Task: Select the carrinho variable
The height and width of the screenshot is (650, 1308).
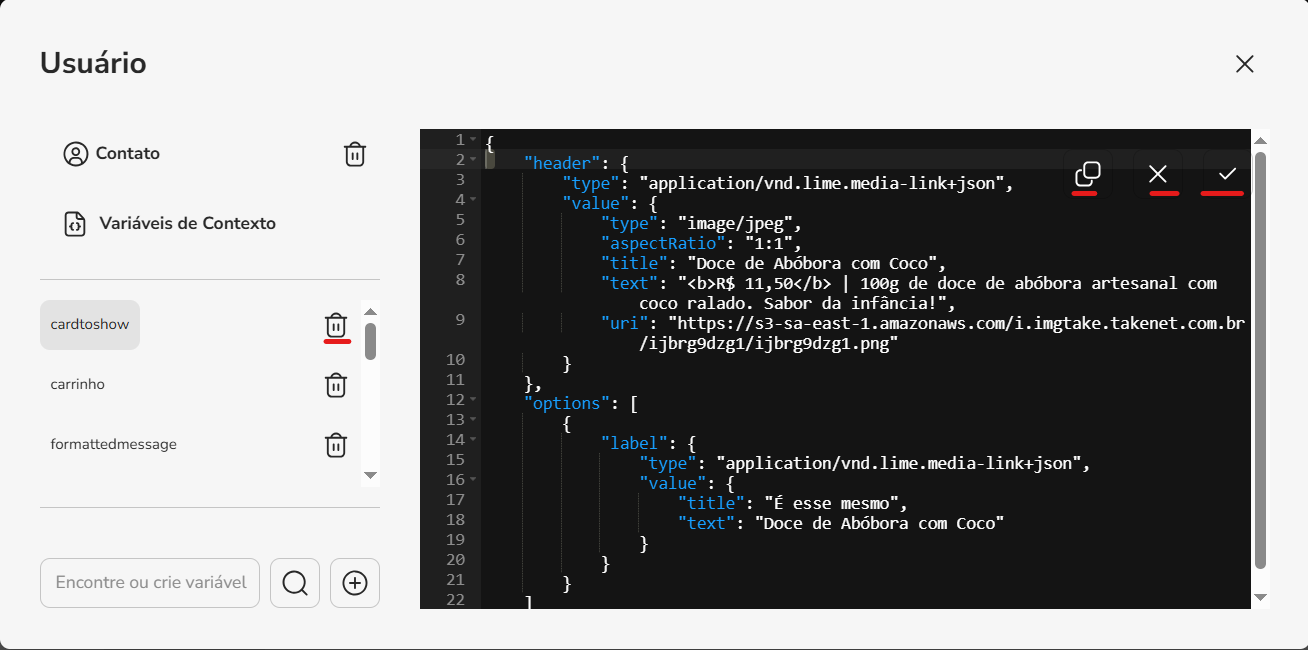Action: (x=78, y=385)
